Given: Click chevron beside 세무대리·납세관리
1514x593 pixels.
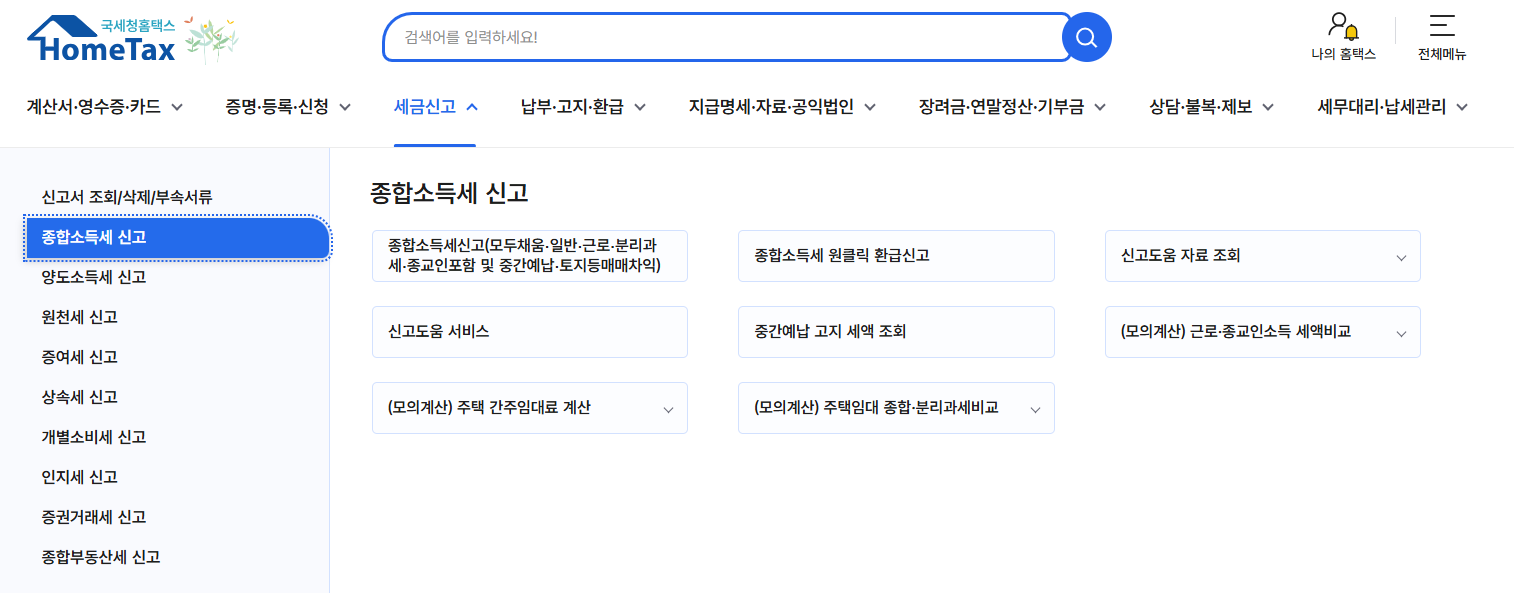Looking at the screenshot, I should 1462,108.
